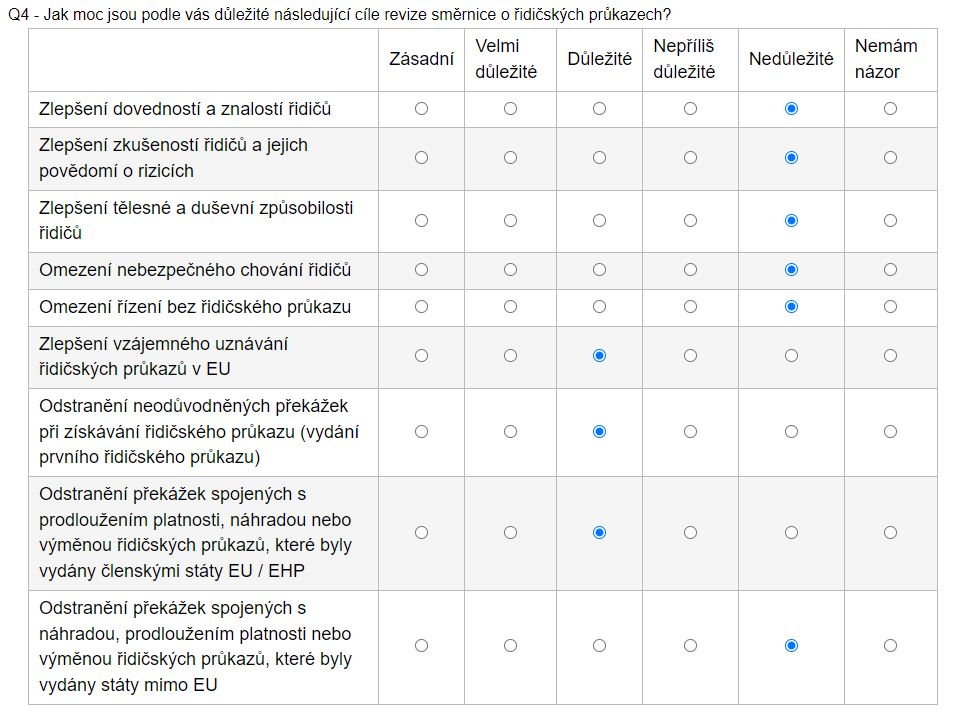This screenshot has width=953, height=721.
Task: Pick Velmi důležité for vzájemného uznávání průkazů v EU
Action: click(510, 355)
